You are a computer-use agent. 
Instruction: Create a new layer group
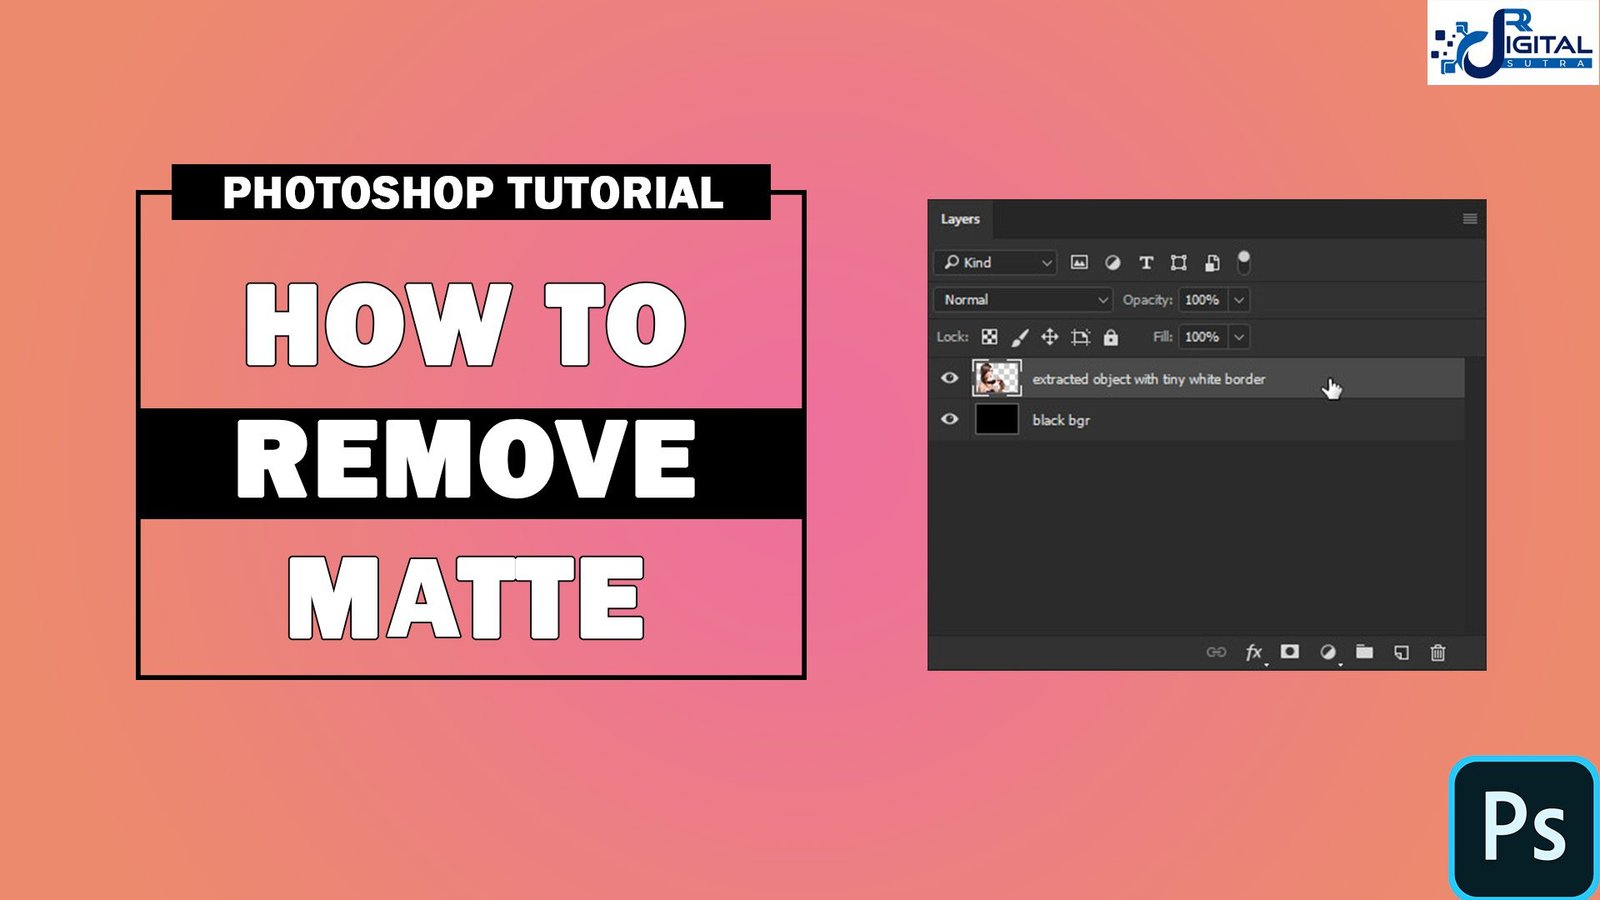click(1364, 652)
